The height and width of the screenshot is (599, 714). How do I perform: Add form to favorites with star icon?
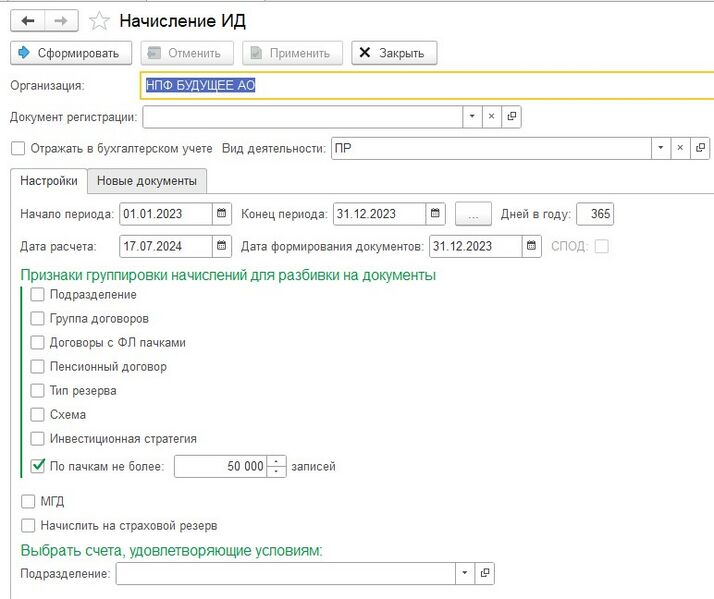click(99, 20)
